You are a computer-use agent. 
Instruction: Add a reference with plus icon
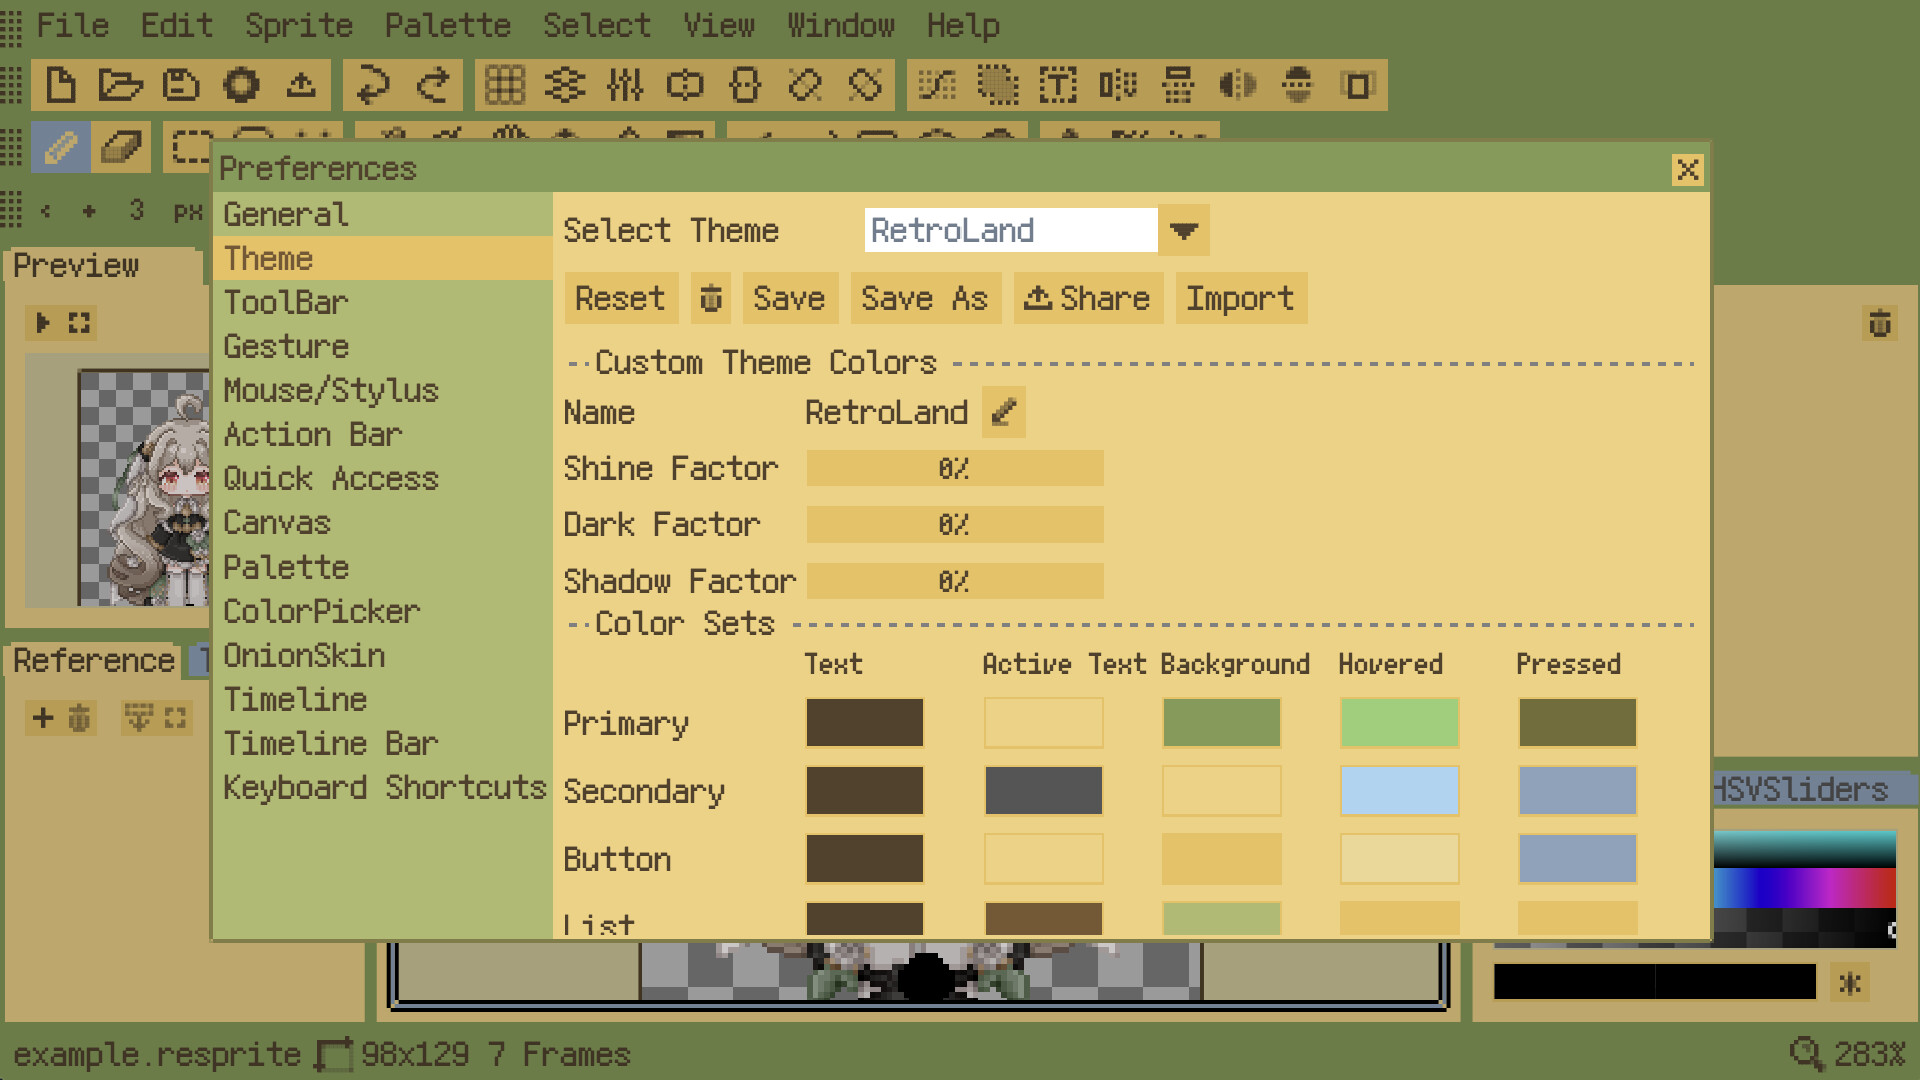[43, 717]
